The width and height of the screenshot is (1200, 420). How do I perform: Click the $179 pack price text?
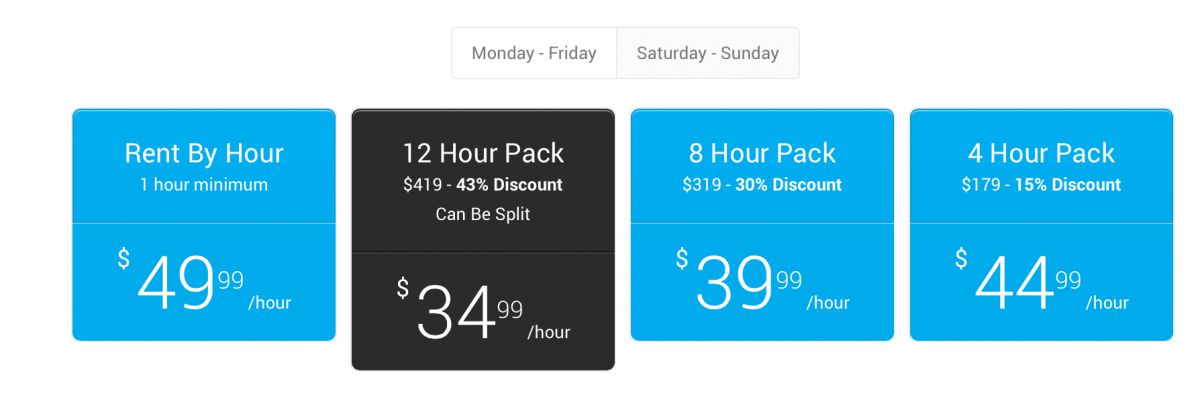[981, 185]
